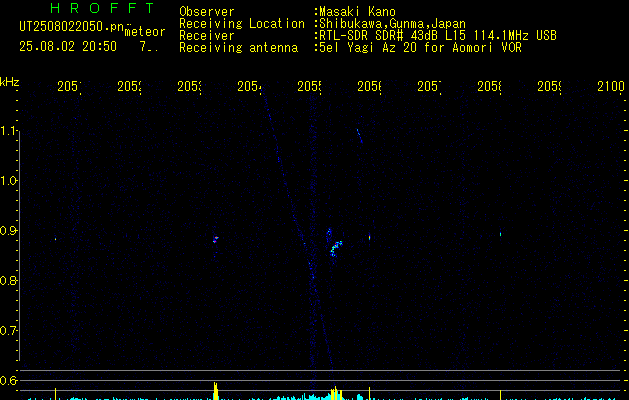Click the count value 7.. beside the date

click(x=149, y=46)
